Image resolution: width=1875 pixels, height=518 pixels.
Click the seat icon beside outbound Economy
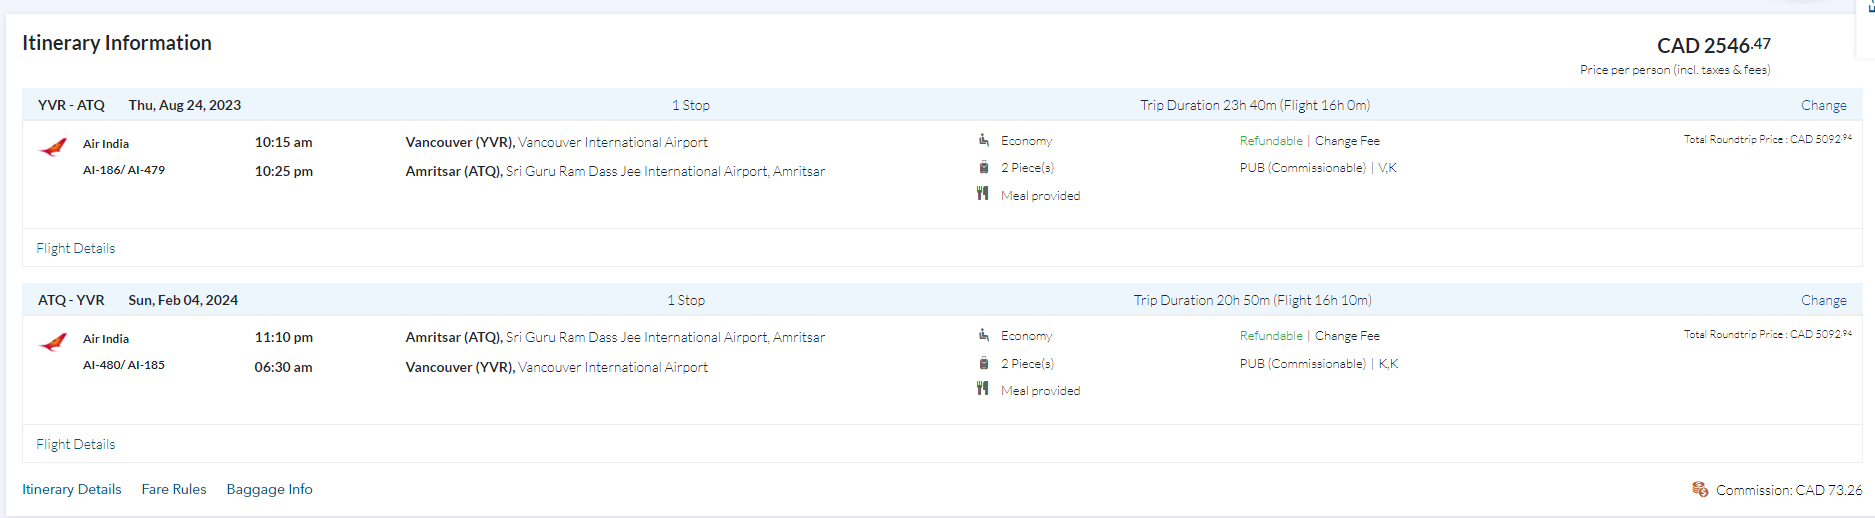click(984, 140)
